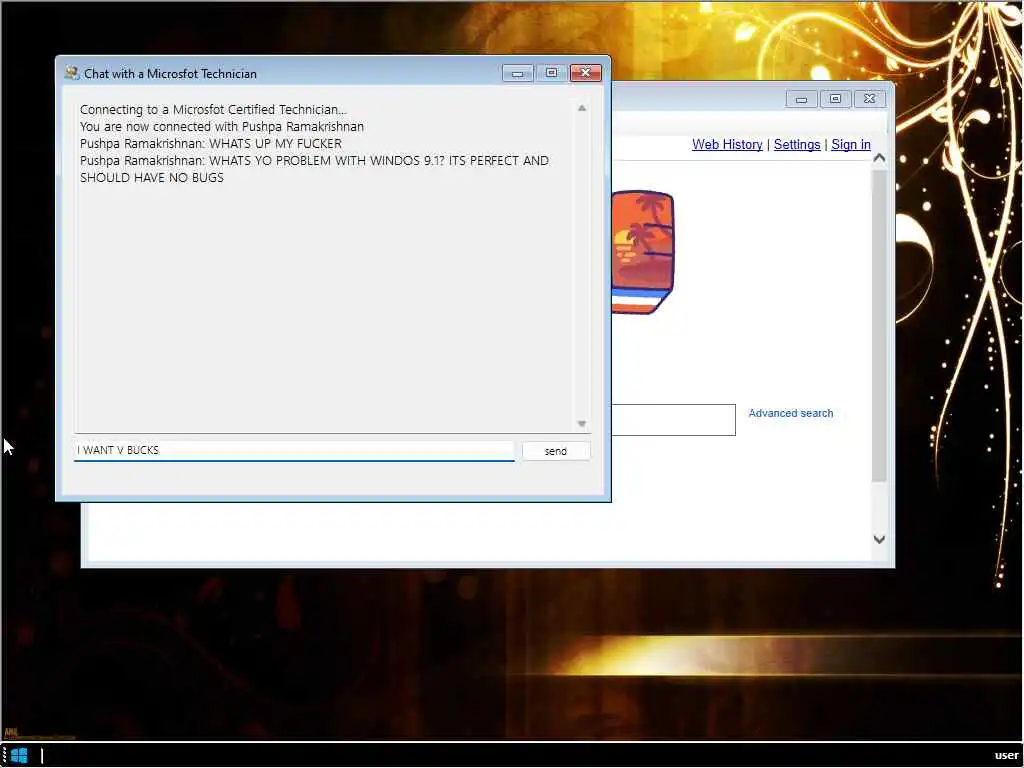The height and width of the screenshot is (768, 1024).
Task: Minimize the browser window behind the chat
Action: pyautogui.click(x=801, y=99)
